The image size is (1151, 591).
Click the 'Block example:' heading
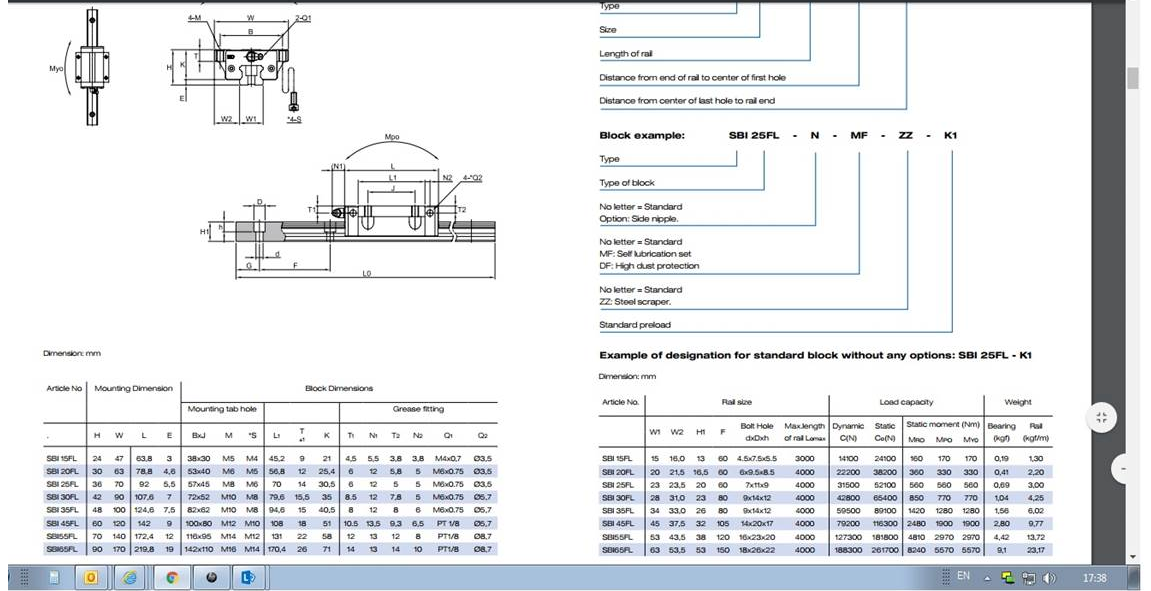[x=642, y=135]
